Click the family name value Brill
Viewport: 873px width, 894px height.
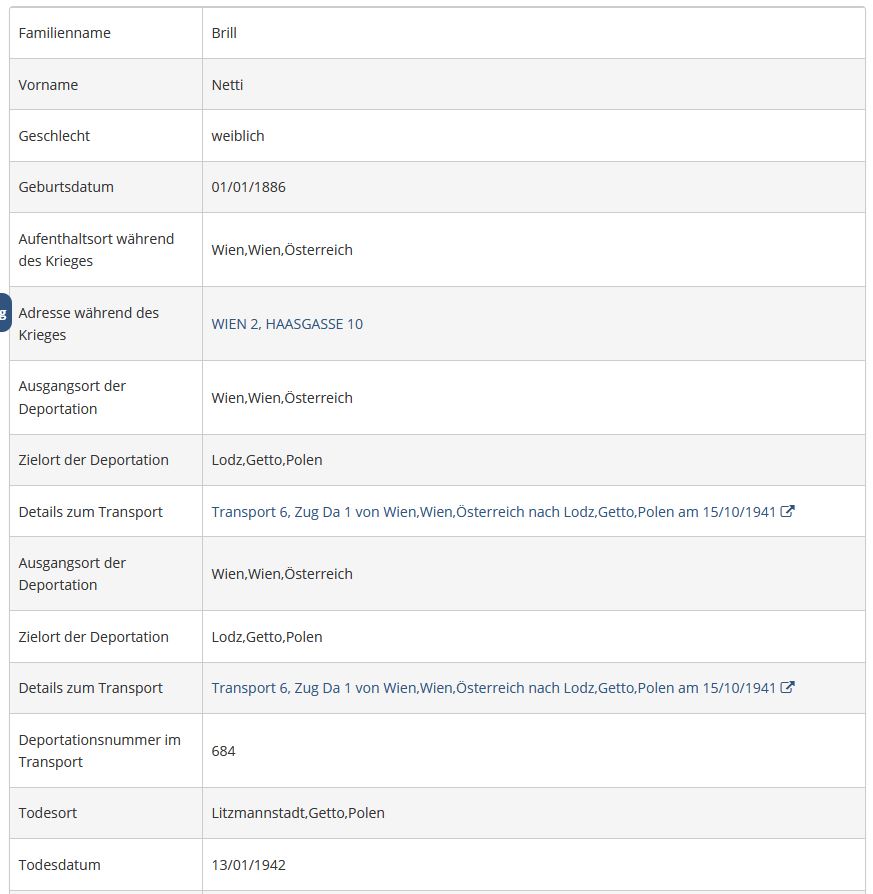click(224, 33)
